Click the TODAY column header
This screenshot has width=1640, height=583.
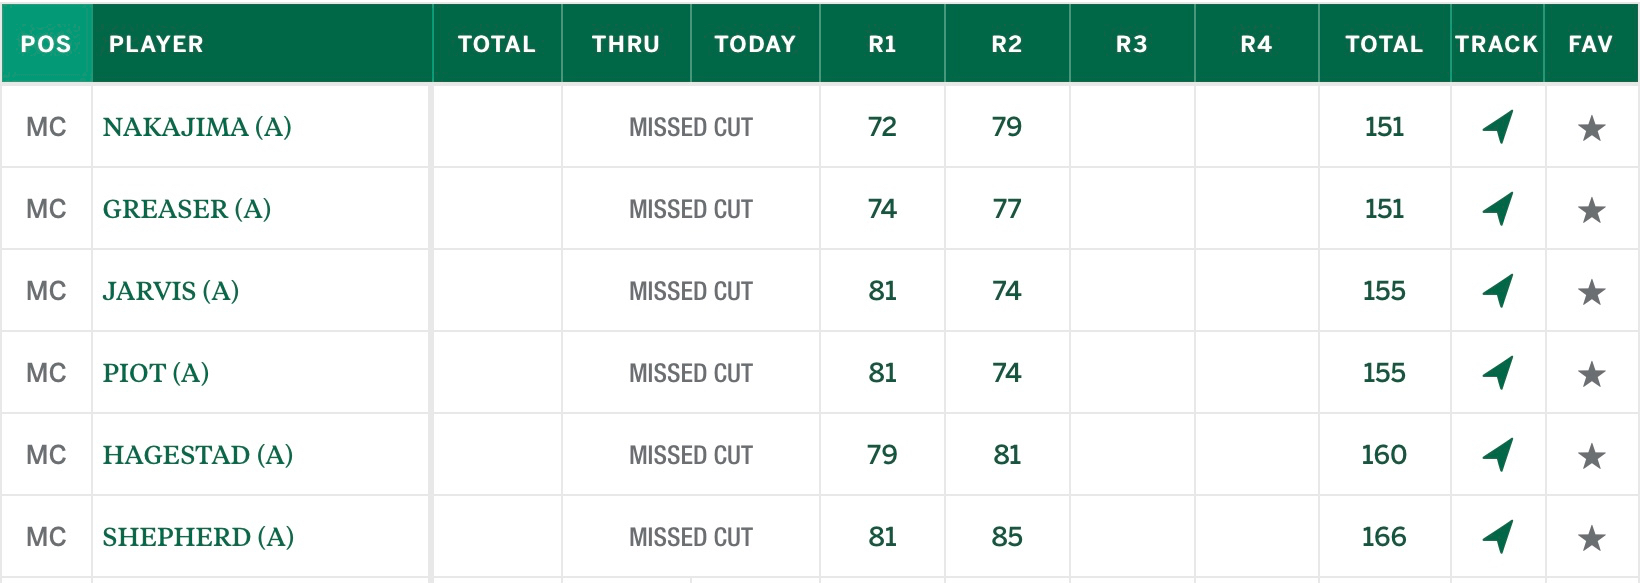pos(755,44)
